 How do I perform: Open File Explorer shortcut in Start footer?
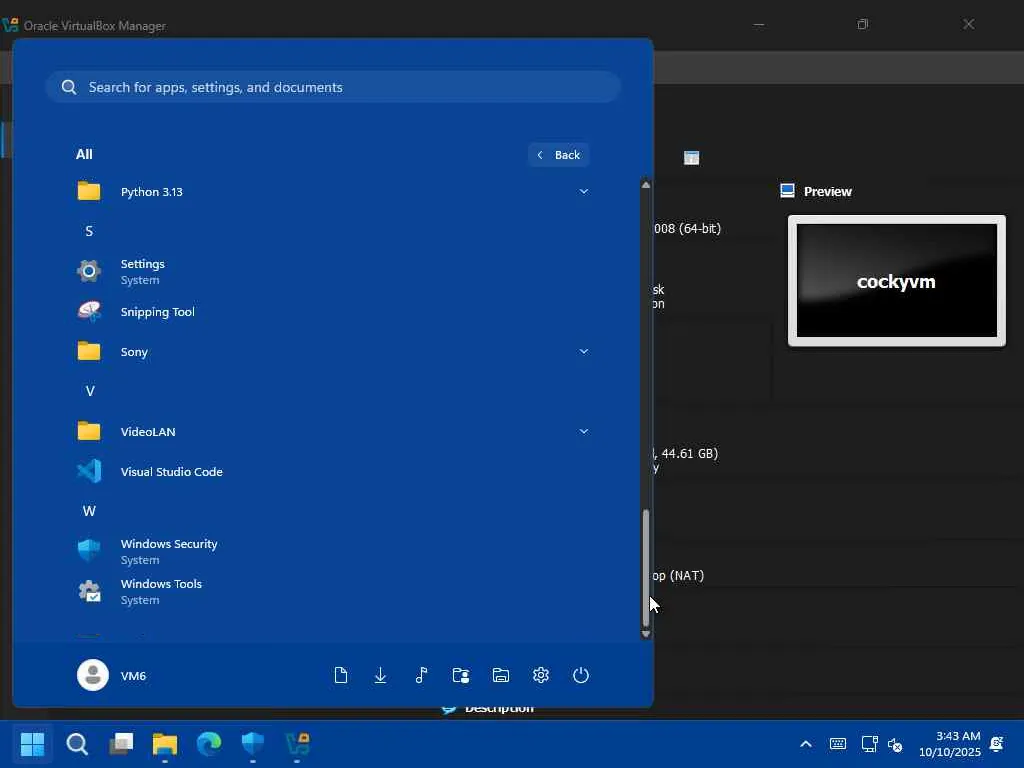[x=501, y=675]
